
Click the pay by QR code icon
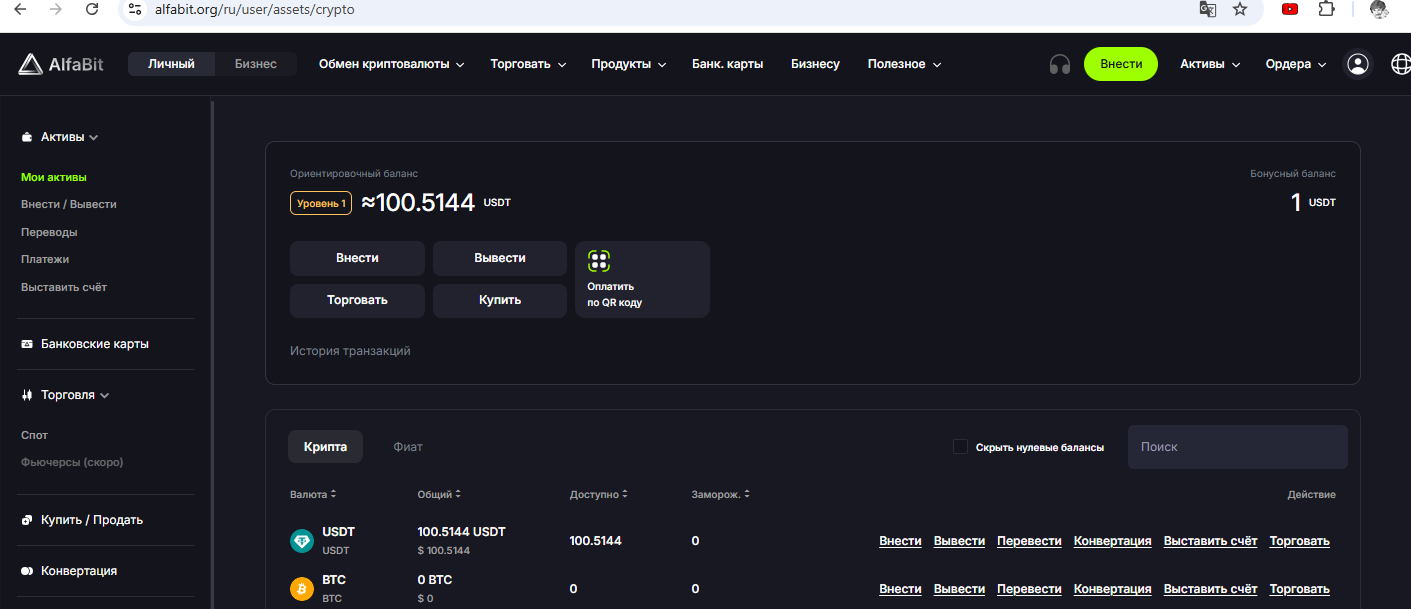(x=599, y=261)
